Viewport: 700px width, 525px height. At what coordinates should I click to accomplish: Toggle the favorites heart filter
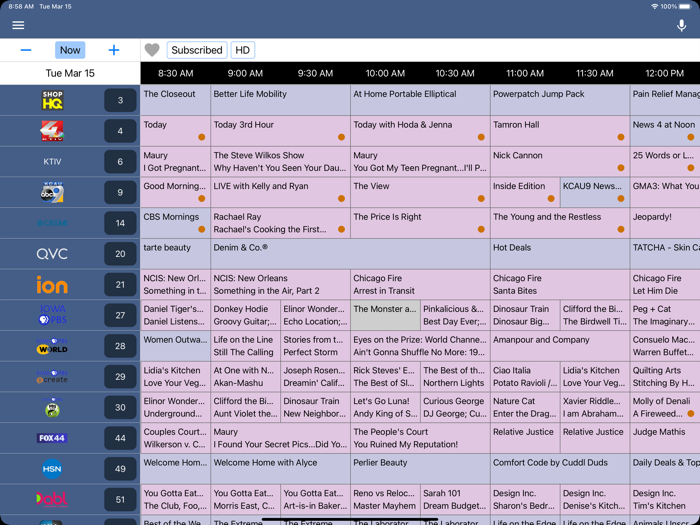pos(152,50)
